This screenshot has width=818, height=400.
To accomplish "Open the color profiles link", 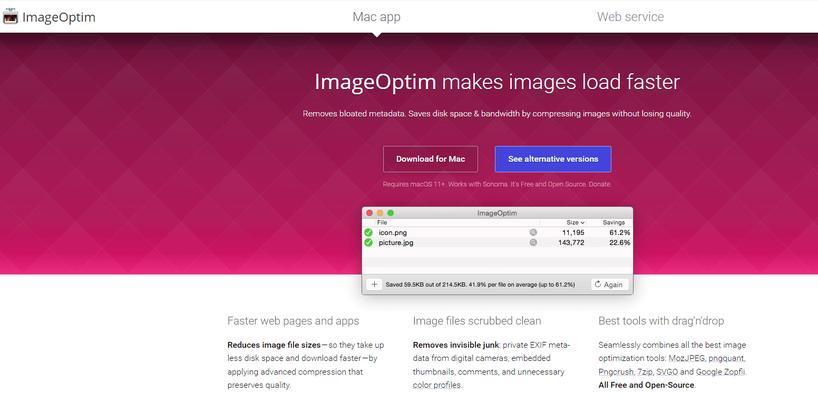I will [x=437, y=385].
